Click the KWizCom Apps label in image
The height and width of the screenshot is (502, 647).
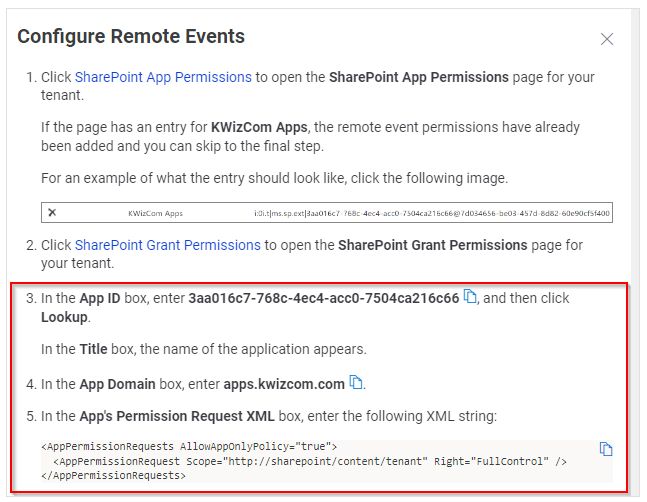[156, 213]
